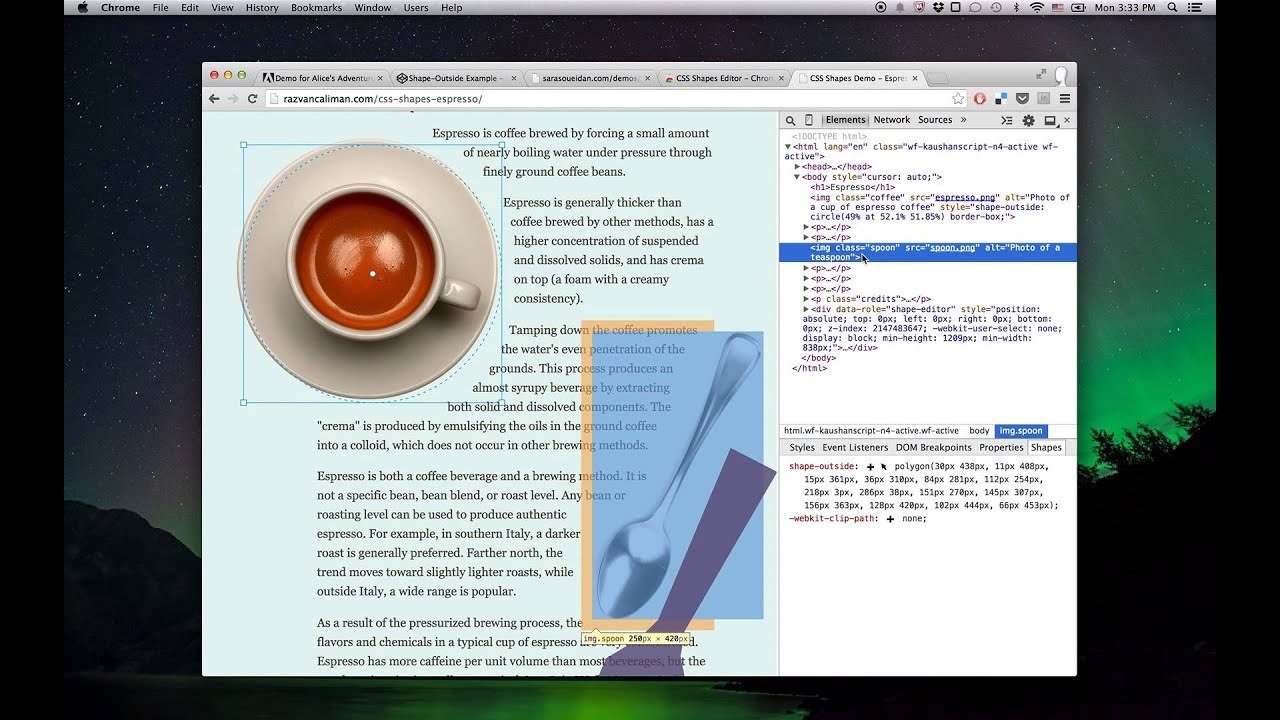
Task: Open the Network panel tab
Action: pos(892,120)
